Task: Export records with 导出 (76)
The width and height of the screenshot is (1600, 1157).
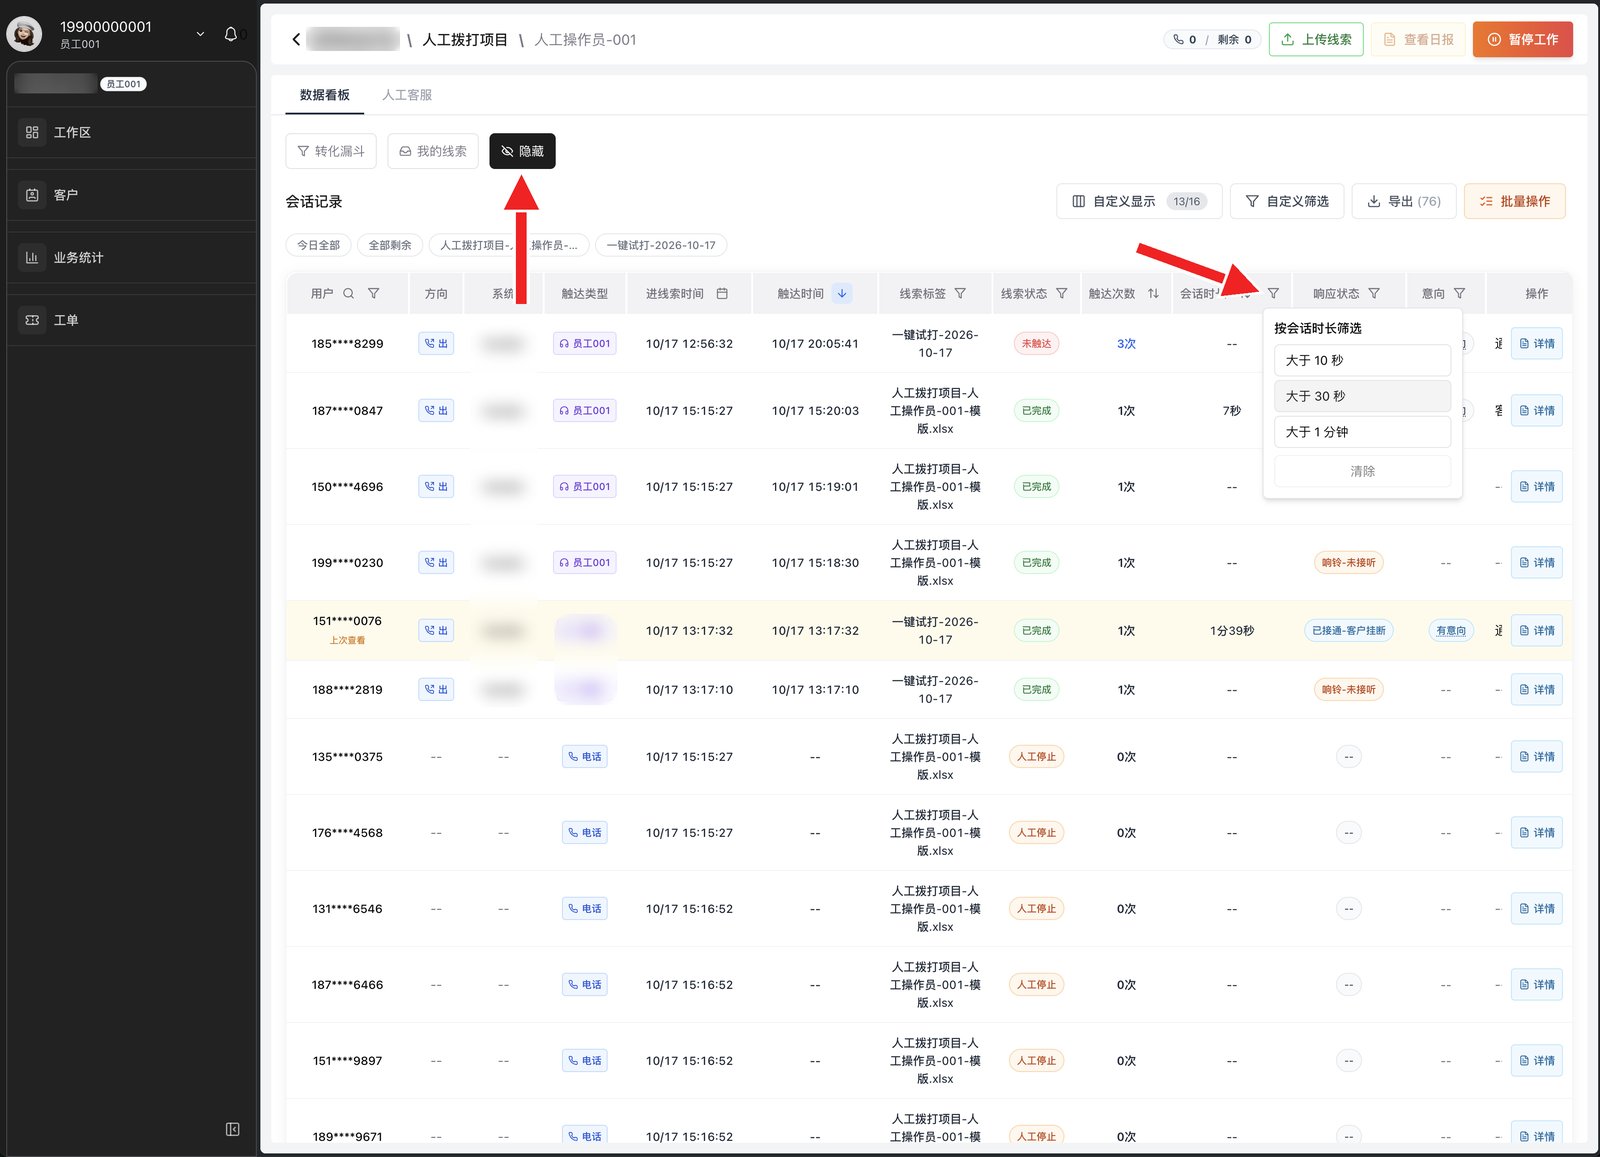Action: coord(1404,201)
